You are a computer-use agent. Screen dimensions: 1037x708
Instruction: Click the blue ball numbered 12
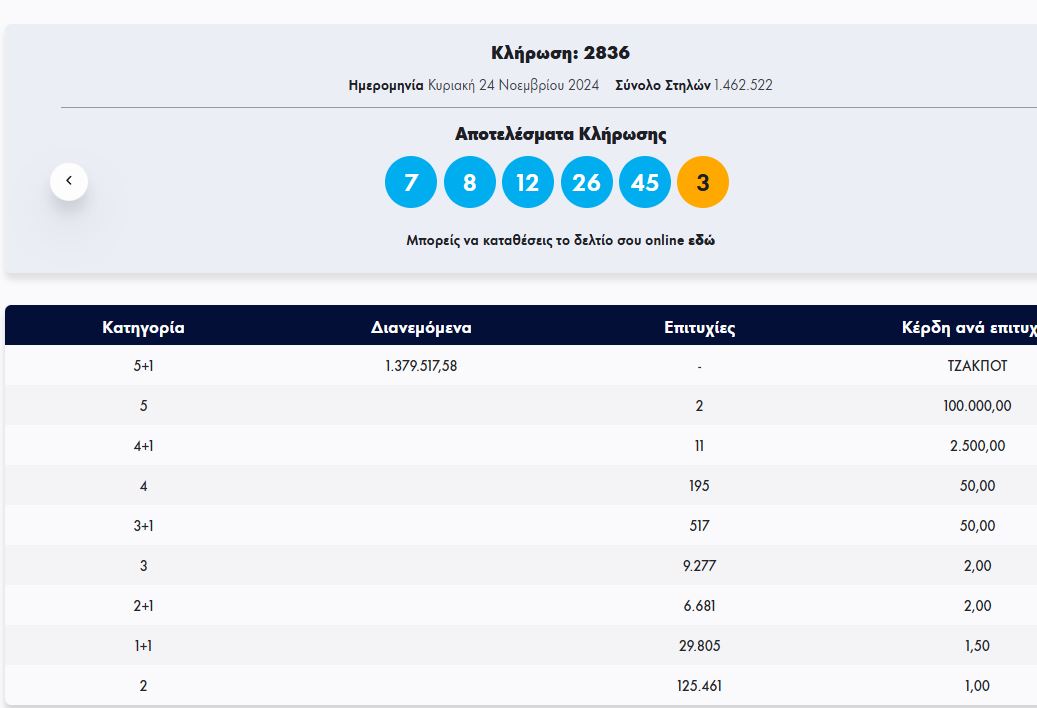pyautogui.click(x=528, y=182)
